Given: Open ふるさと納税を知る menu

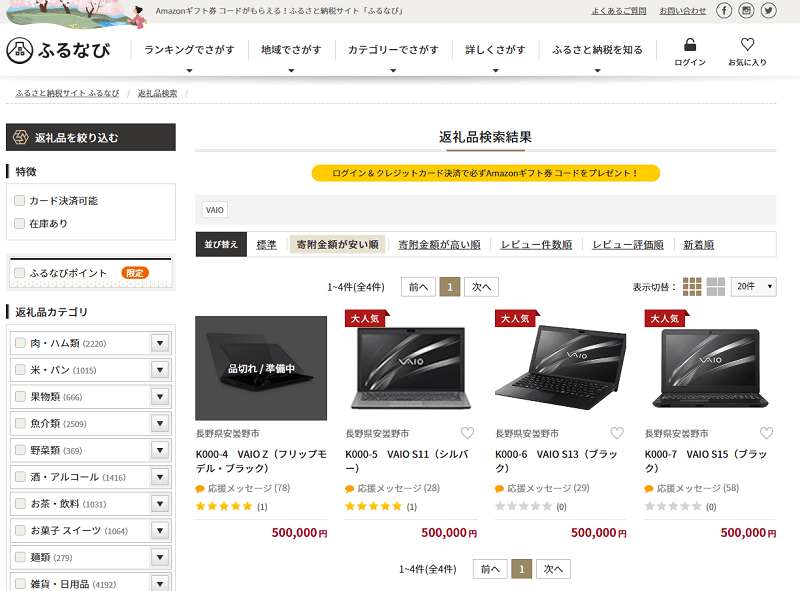Looking at the screenshot, I should tap(597, 50).
